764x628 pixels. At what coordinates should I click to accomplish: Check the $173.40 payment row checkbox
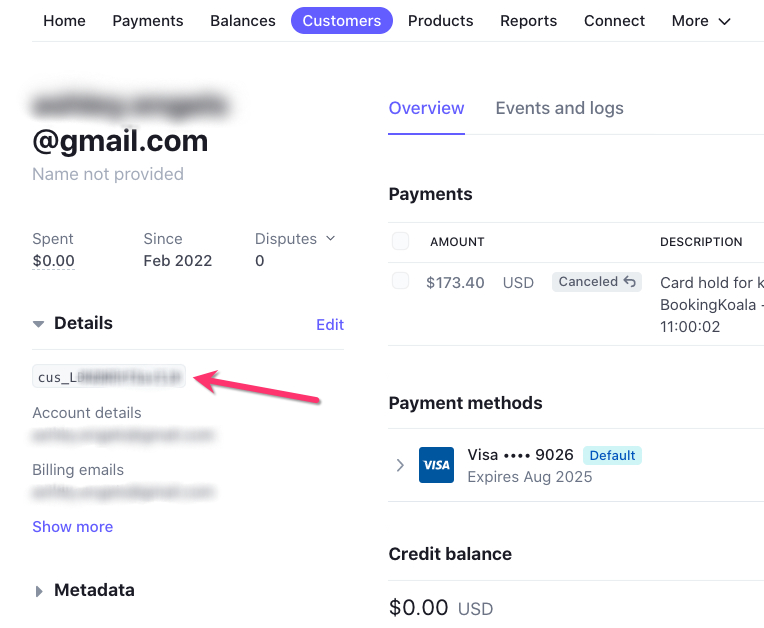point(401,282)
